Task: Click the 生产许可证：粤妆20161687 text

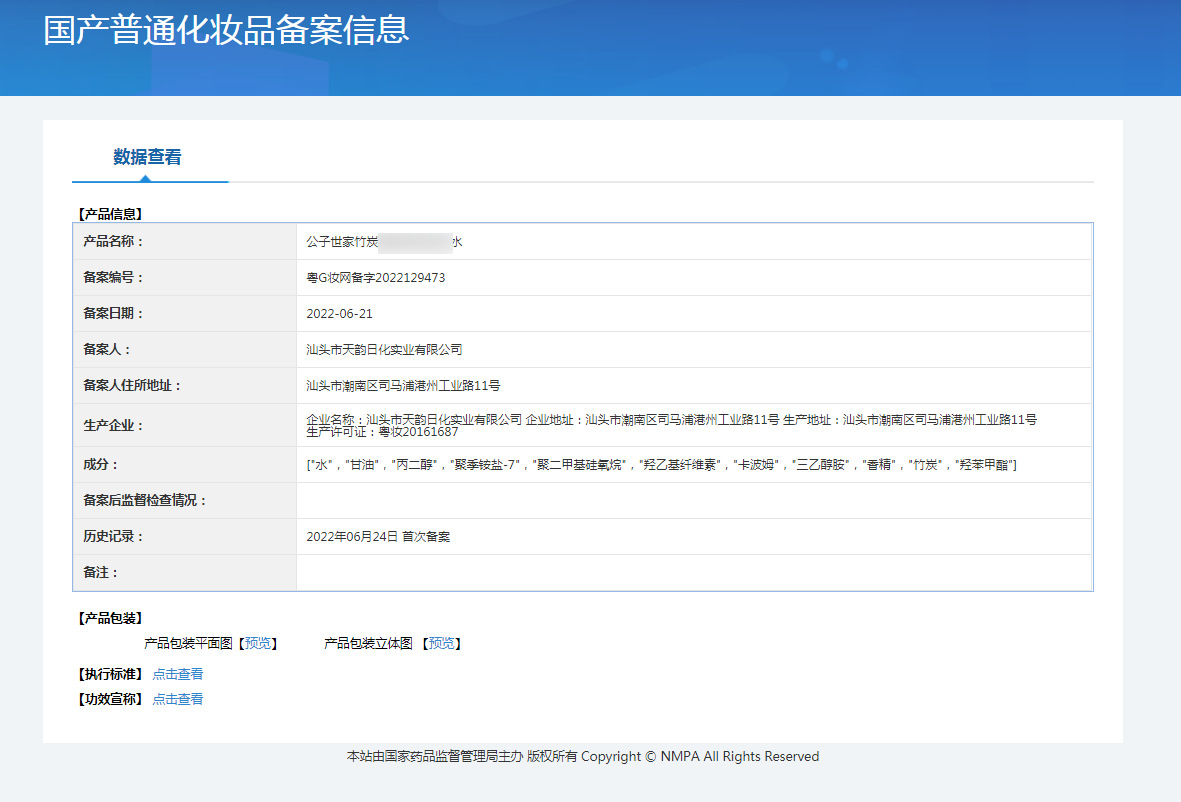Action: click(x=382, y=432)
